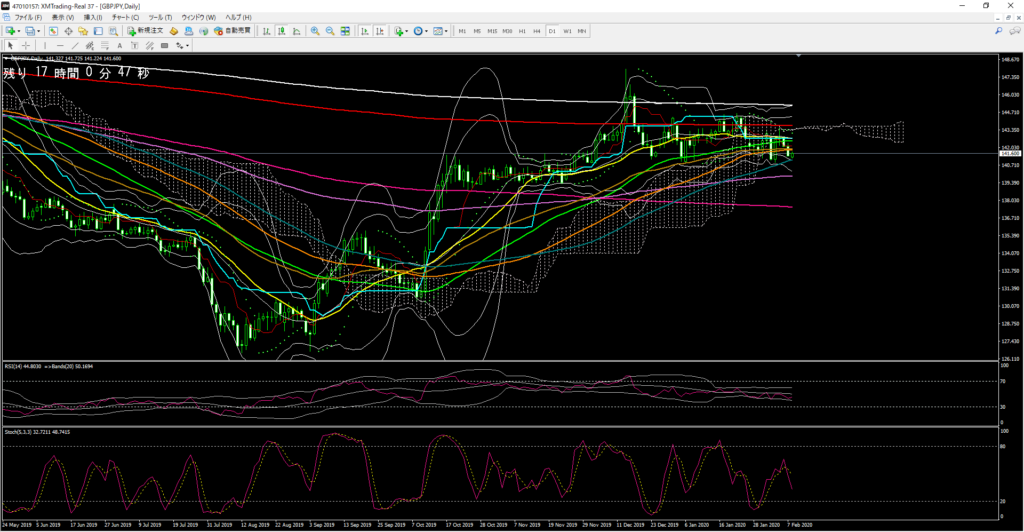Open the search magnifier at top right

coord(999,31)
